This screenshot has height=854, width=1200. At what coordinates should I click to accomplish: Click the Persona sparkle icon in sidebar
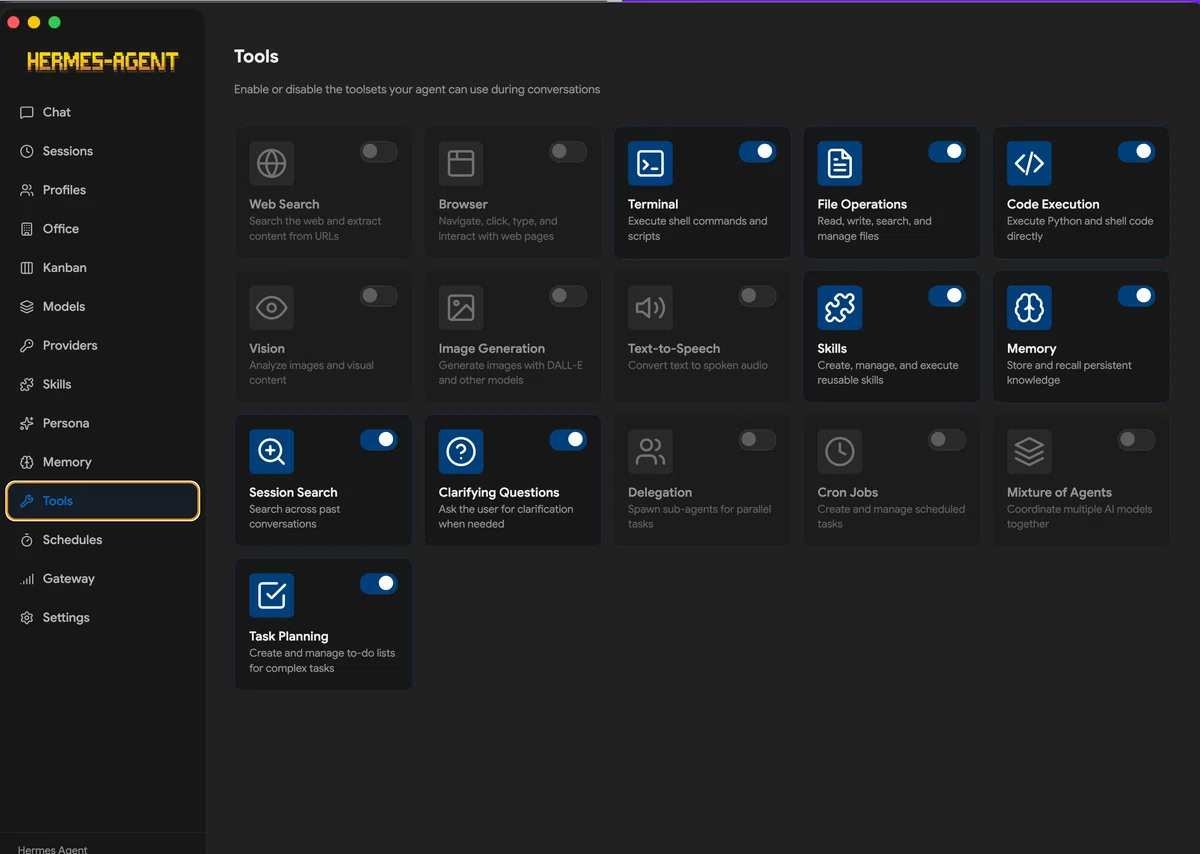point(27,424)
